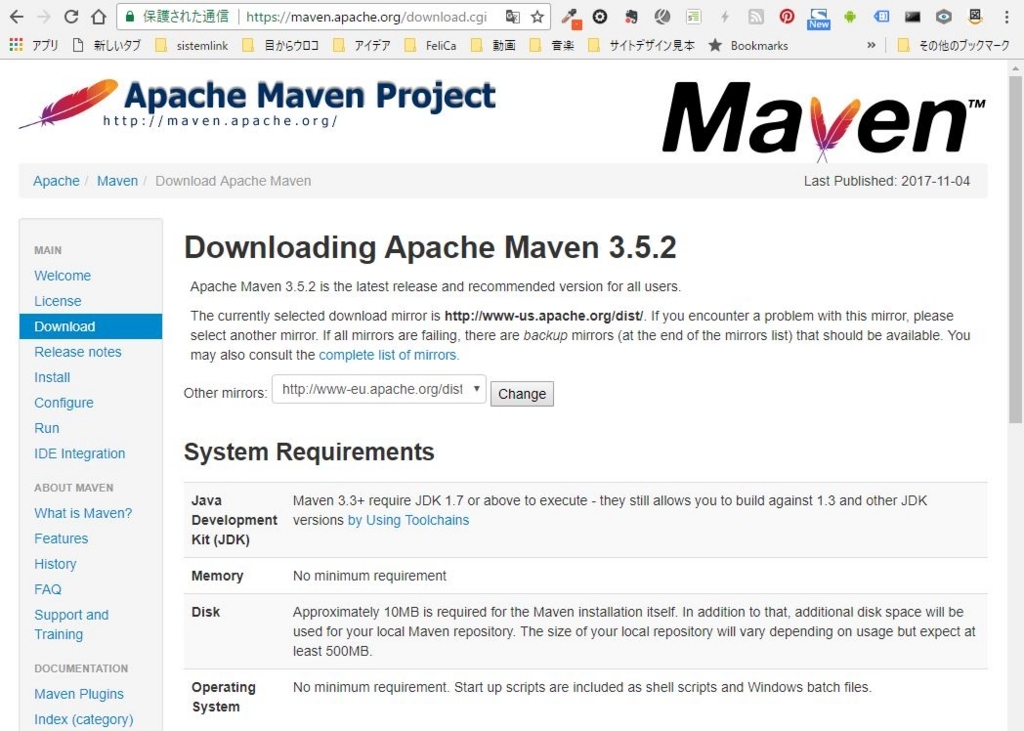Open Maven Plugins in the sidebar
This screenshot has height=731, width=1024.
click(79, 694)
